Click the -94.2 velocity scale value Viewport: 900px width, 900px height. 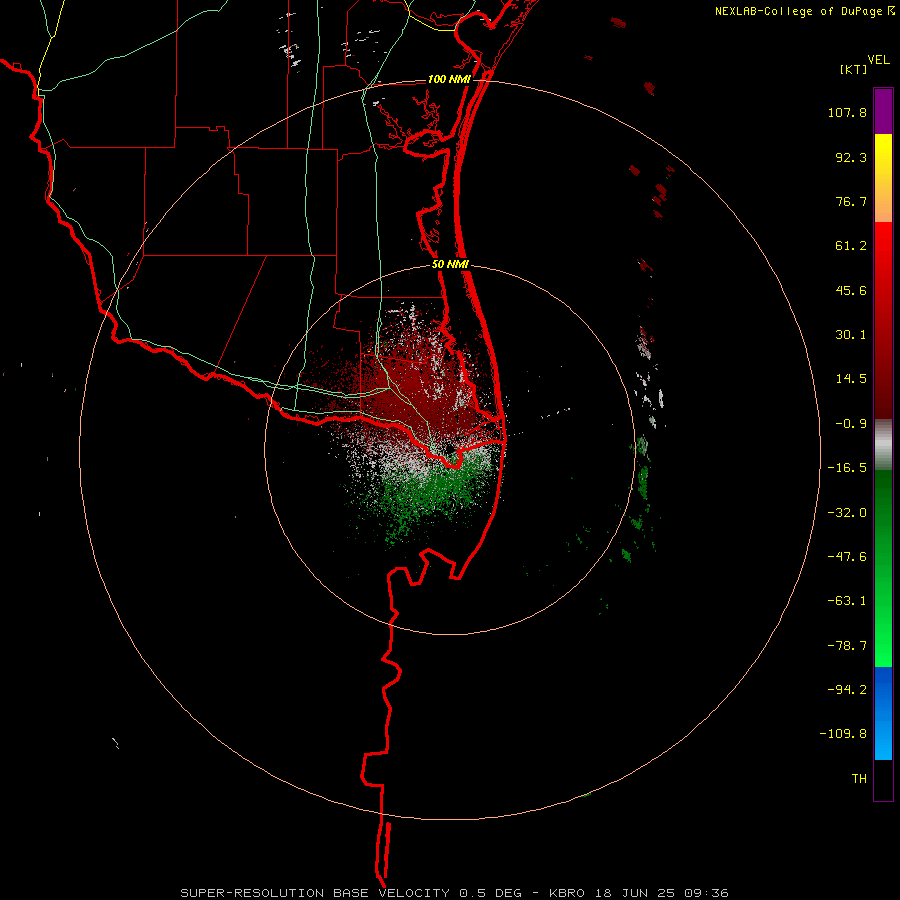point(847,690)
